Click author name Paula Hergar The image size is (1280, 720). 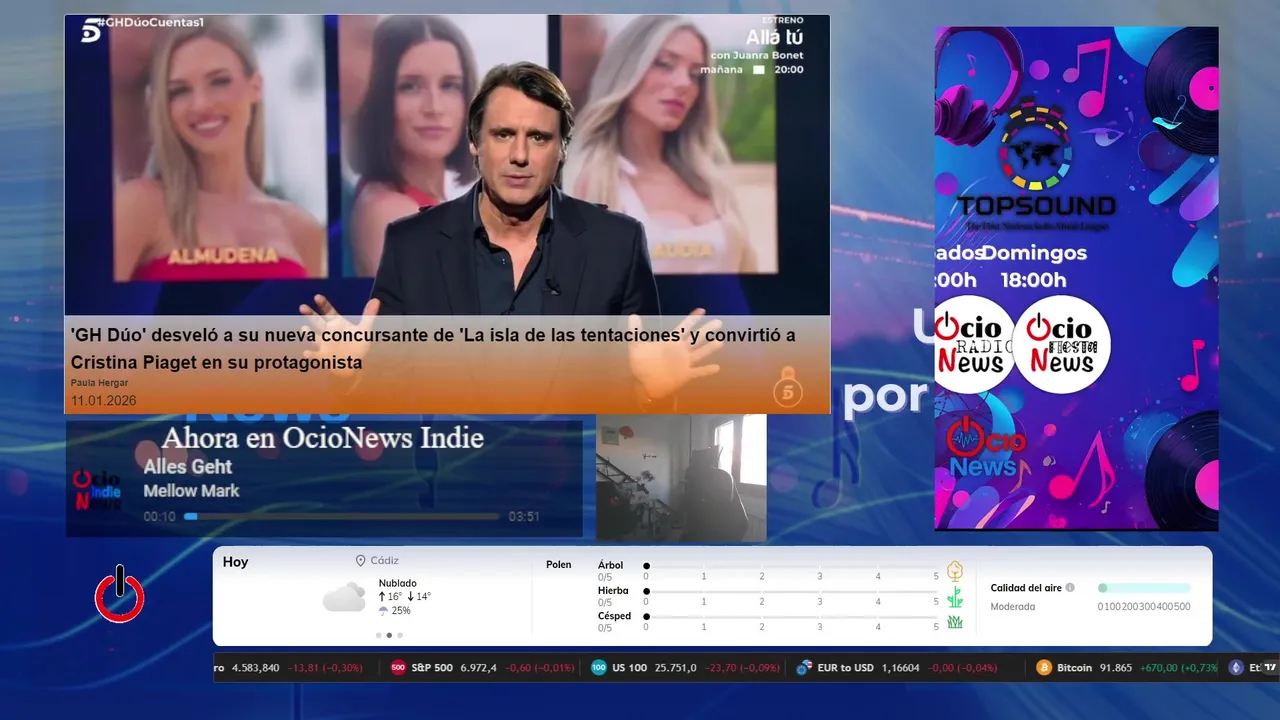pyautogui.click(x=99, y=383)
